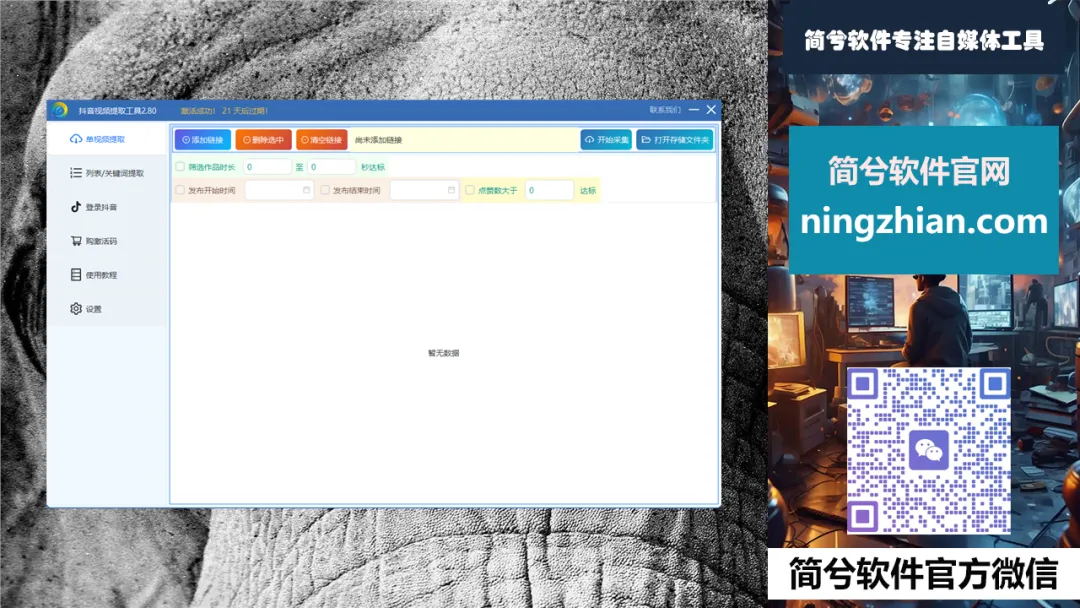Click the 点赞数大于 value input field
Image resolution: width=1080 pixels, height=608 pixels.
point(549,190)
